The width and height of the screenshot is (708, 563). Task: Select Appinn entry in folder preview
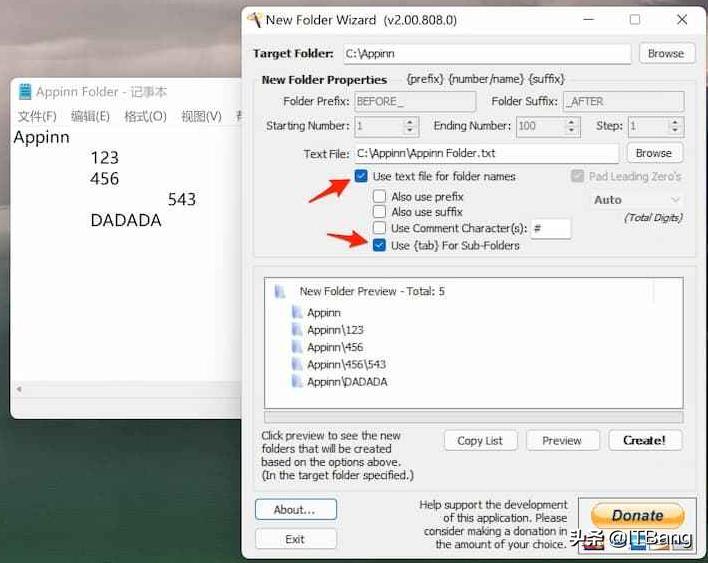tap(324, 312)
